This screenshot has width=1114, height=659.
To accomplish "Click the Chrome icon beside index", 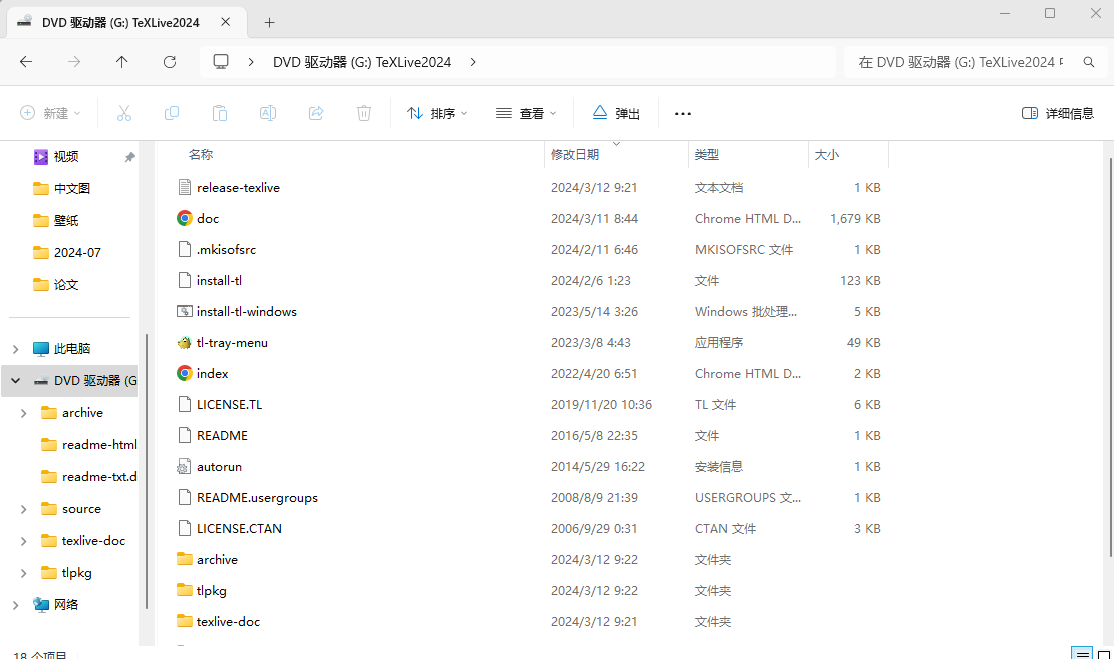I will coord(185,373).
